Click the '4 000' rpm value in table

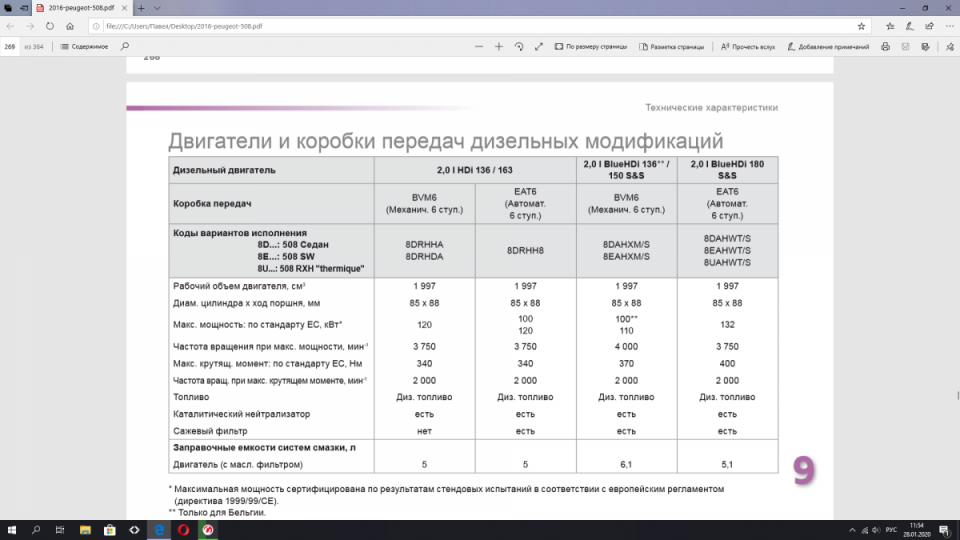click(626, 347)
